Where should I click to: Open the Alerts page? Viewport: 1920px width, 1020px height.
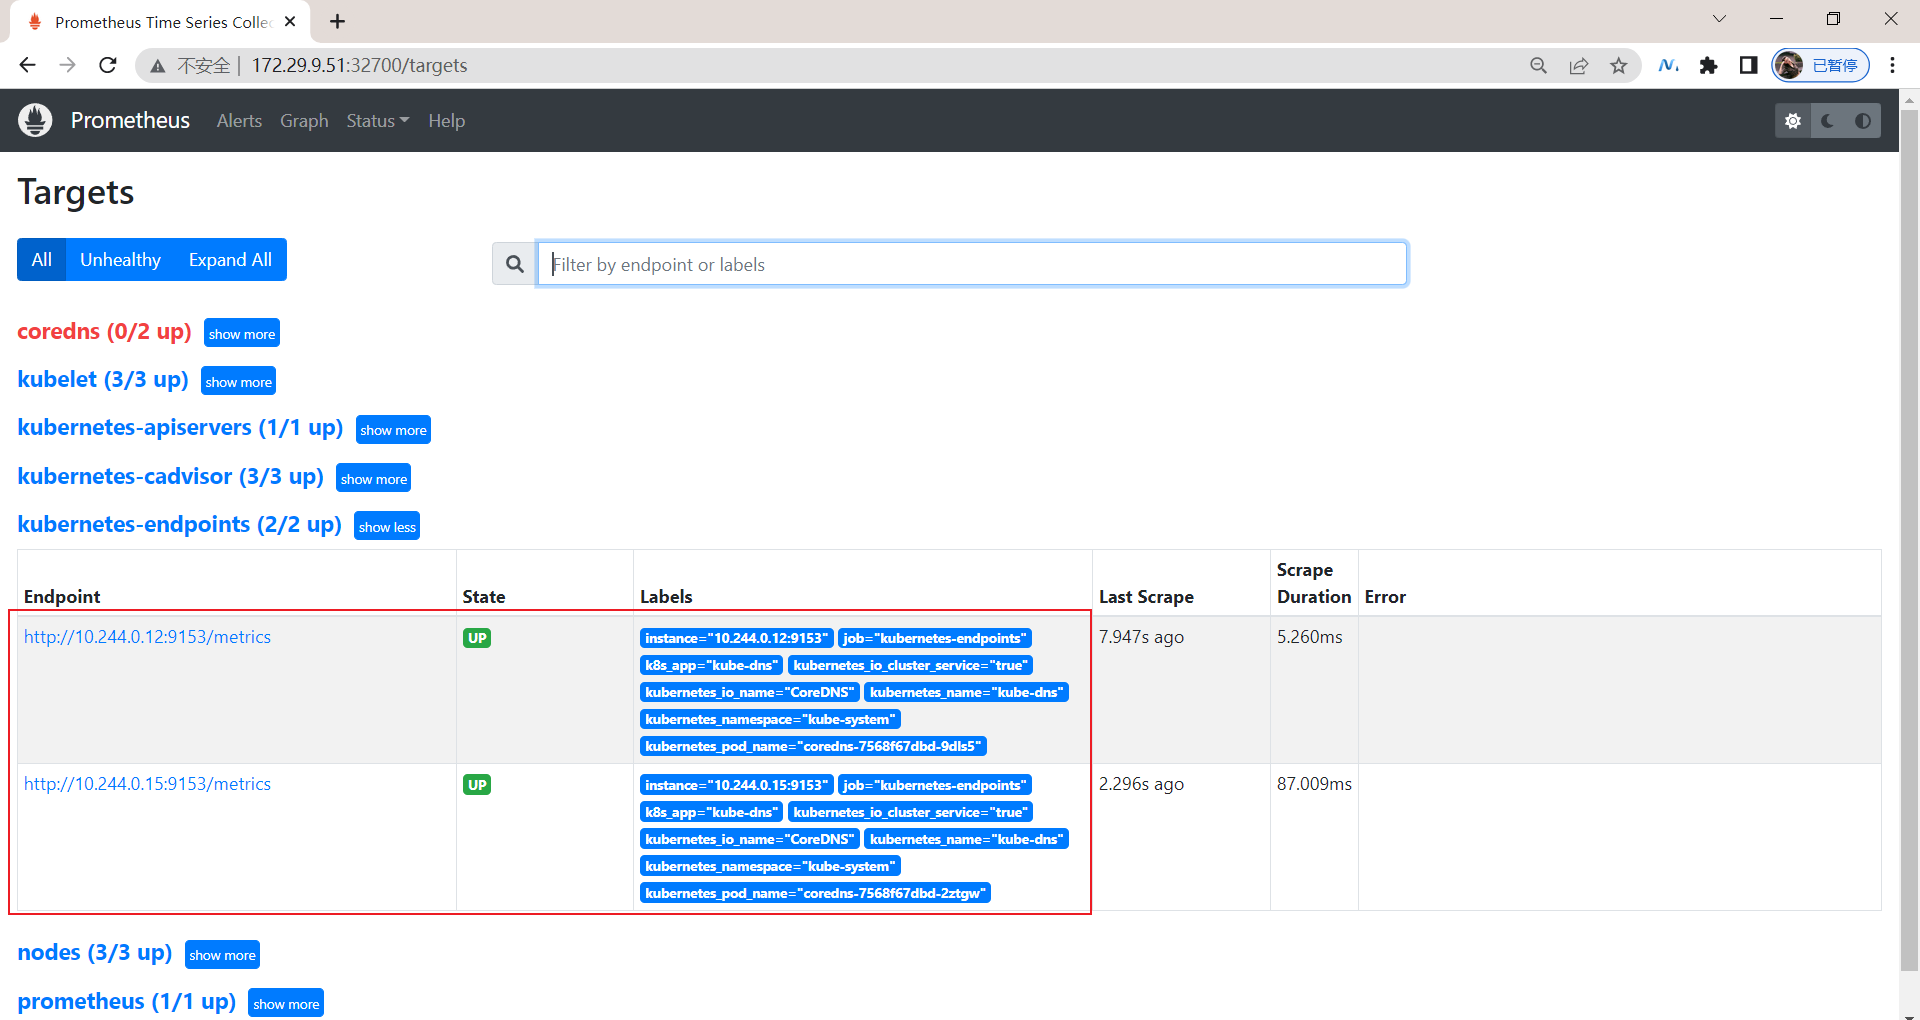(239, 120)
